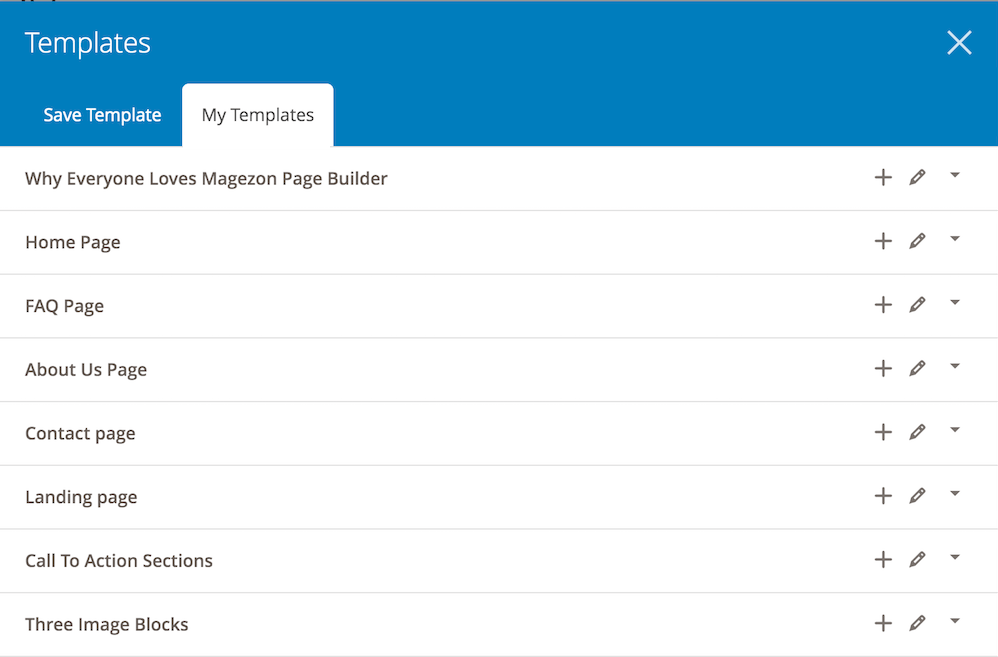Edit the Contact page template with pencil
Screen dimensions: 998x657
click(917, 432)
